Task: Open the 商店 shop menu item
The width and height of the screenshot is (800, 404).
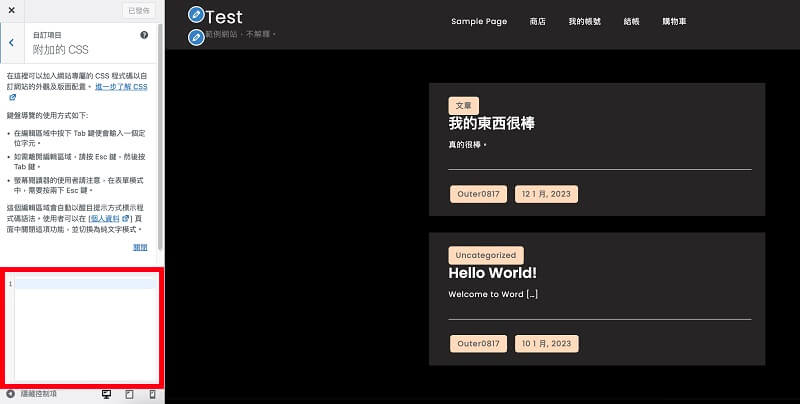Action: click(x=538, y=21)
